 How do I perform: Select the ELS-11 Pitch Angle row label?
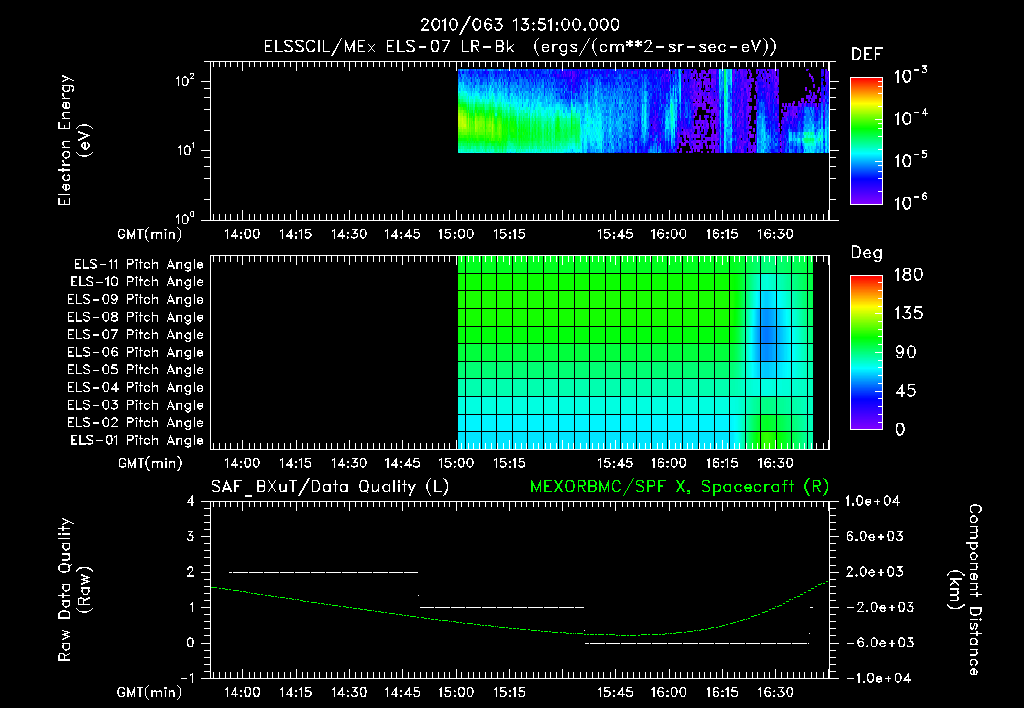138,265
